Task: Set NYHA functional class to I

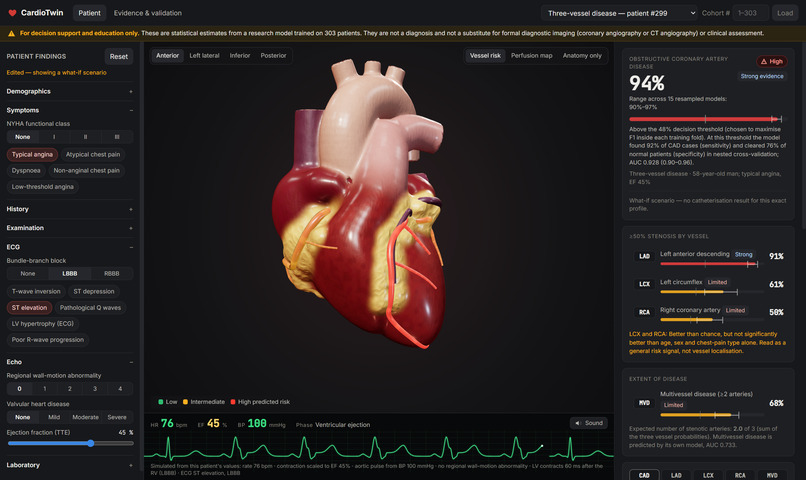Action: click(54, 137)
